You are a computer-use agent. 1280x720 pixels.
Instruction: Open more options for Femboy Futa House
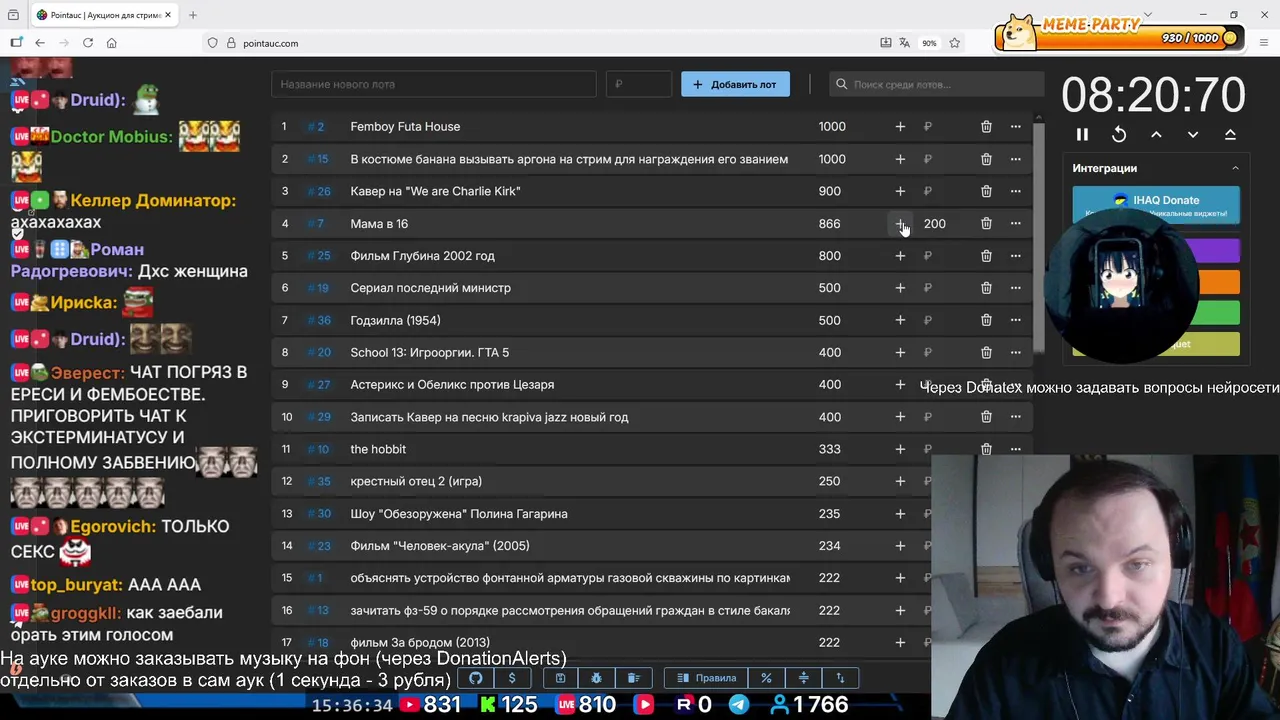(x=1016, y=127)
